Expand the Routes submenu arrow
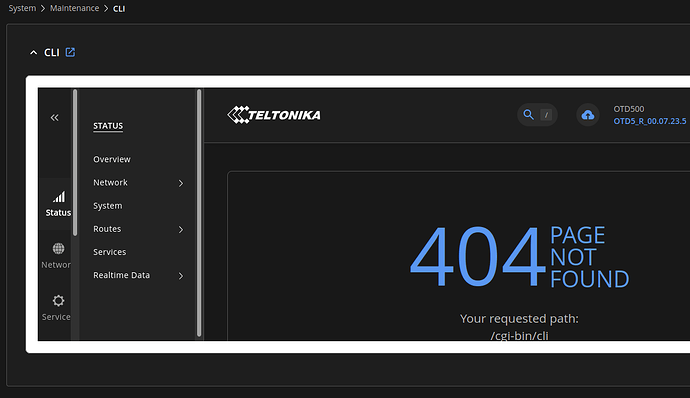 [x=180, y=229]
